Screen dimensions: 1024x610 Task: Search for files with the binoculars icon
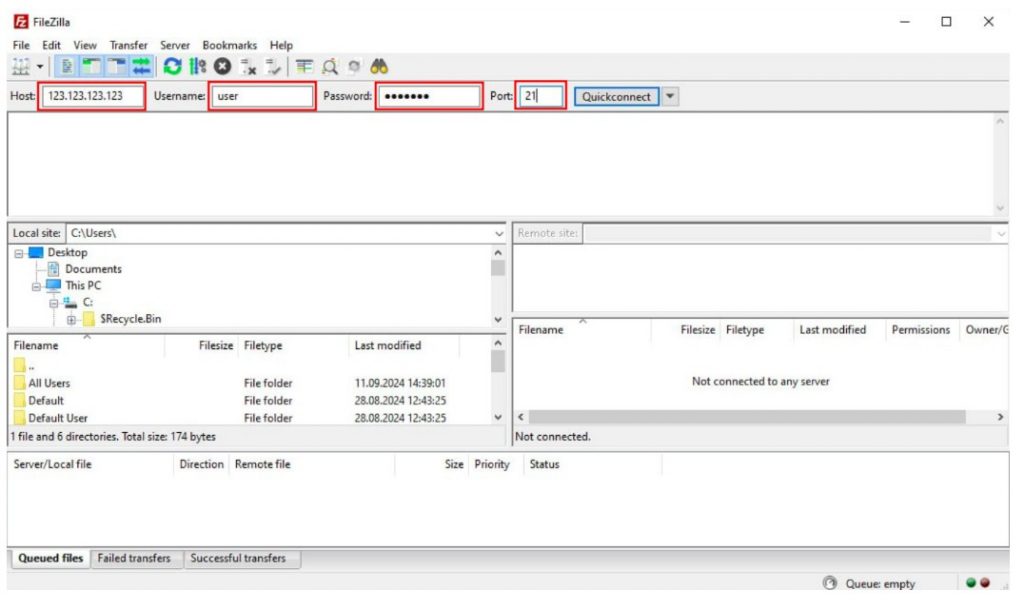(379, 67)
